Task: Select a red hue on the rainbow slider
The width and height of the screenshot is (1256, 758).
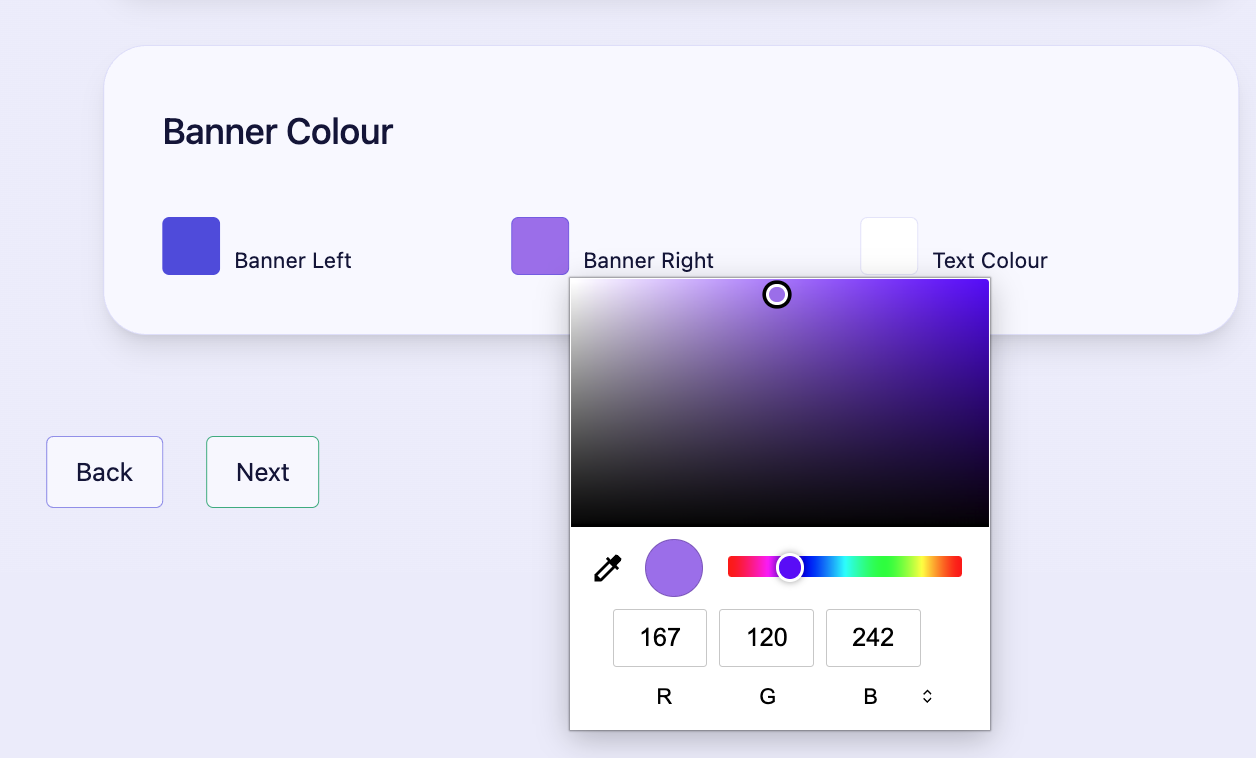Action: coord(735,566)
